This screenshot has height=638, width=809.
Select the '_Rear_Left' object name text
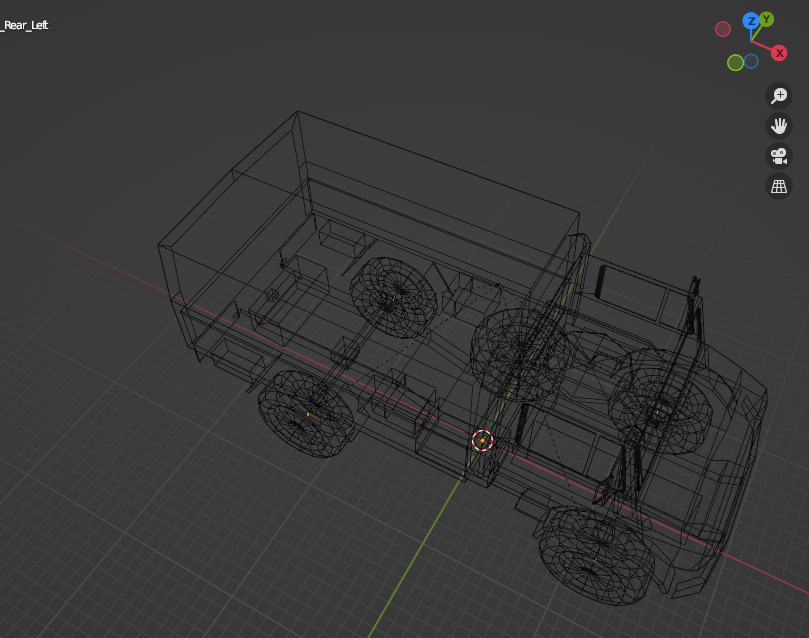[24, 25]
